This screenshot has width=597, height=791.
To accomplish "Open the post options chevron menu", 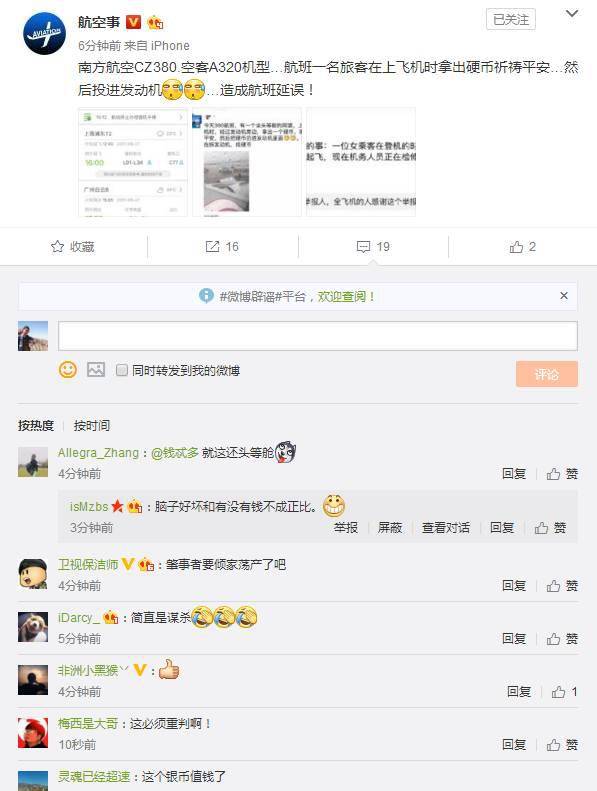I will pyautogui.click(x=572, y=14).
